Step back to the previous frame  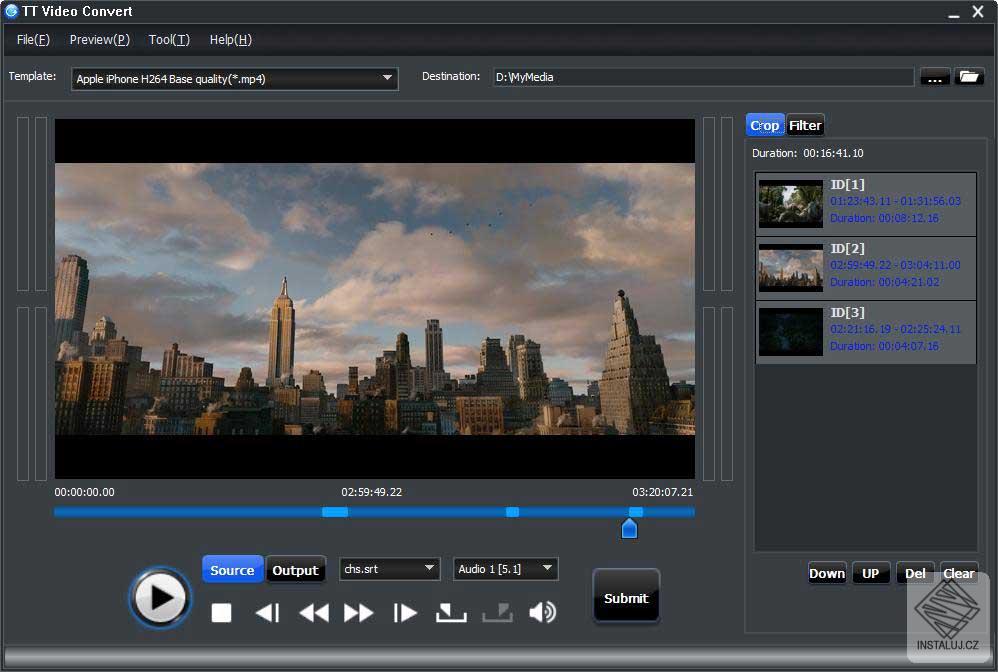tap(267, 613)
